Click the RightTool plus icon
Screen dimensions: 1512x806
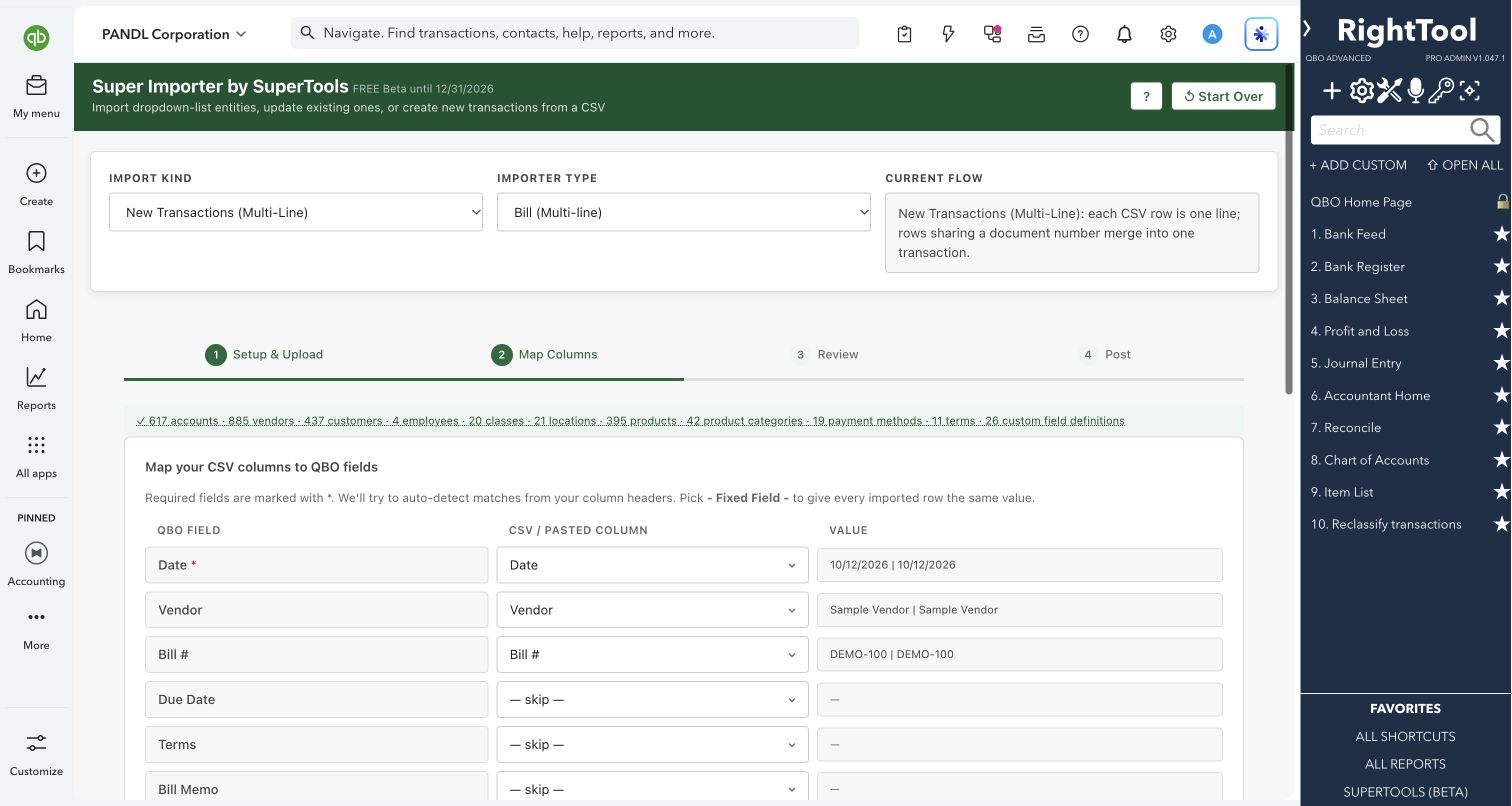[x=1332, y=92]
